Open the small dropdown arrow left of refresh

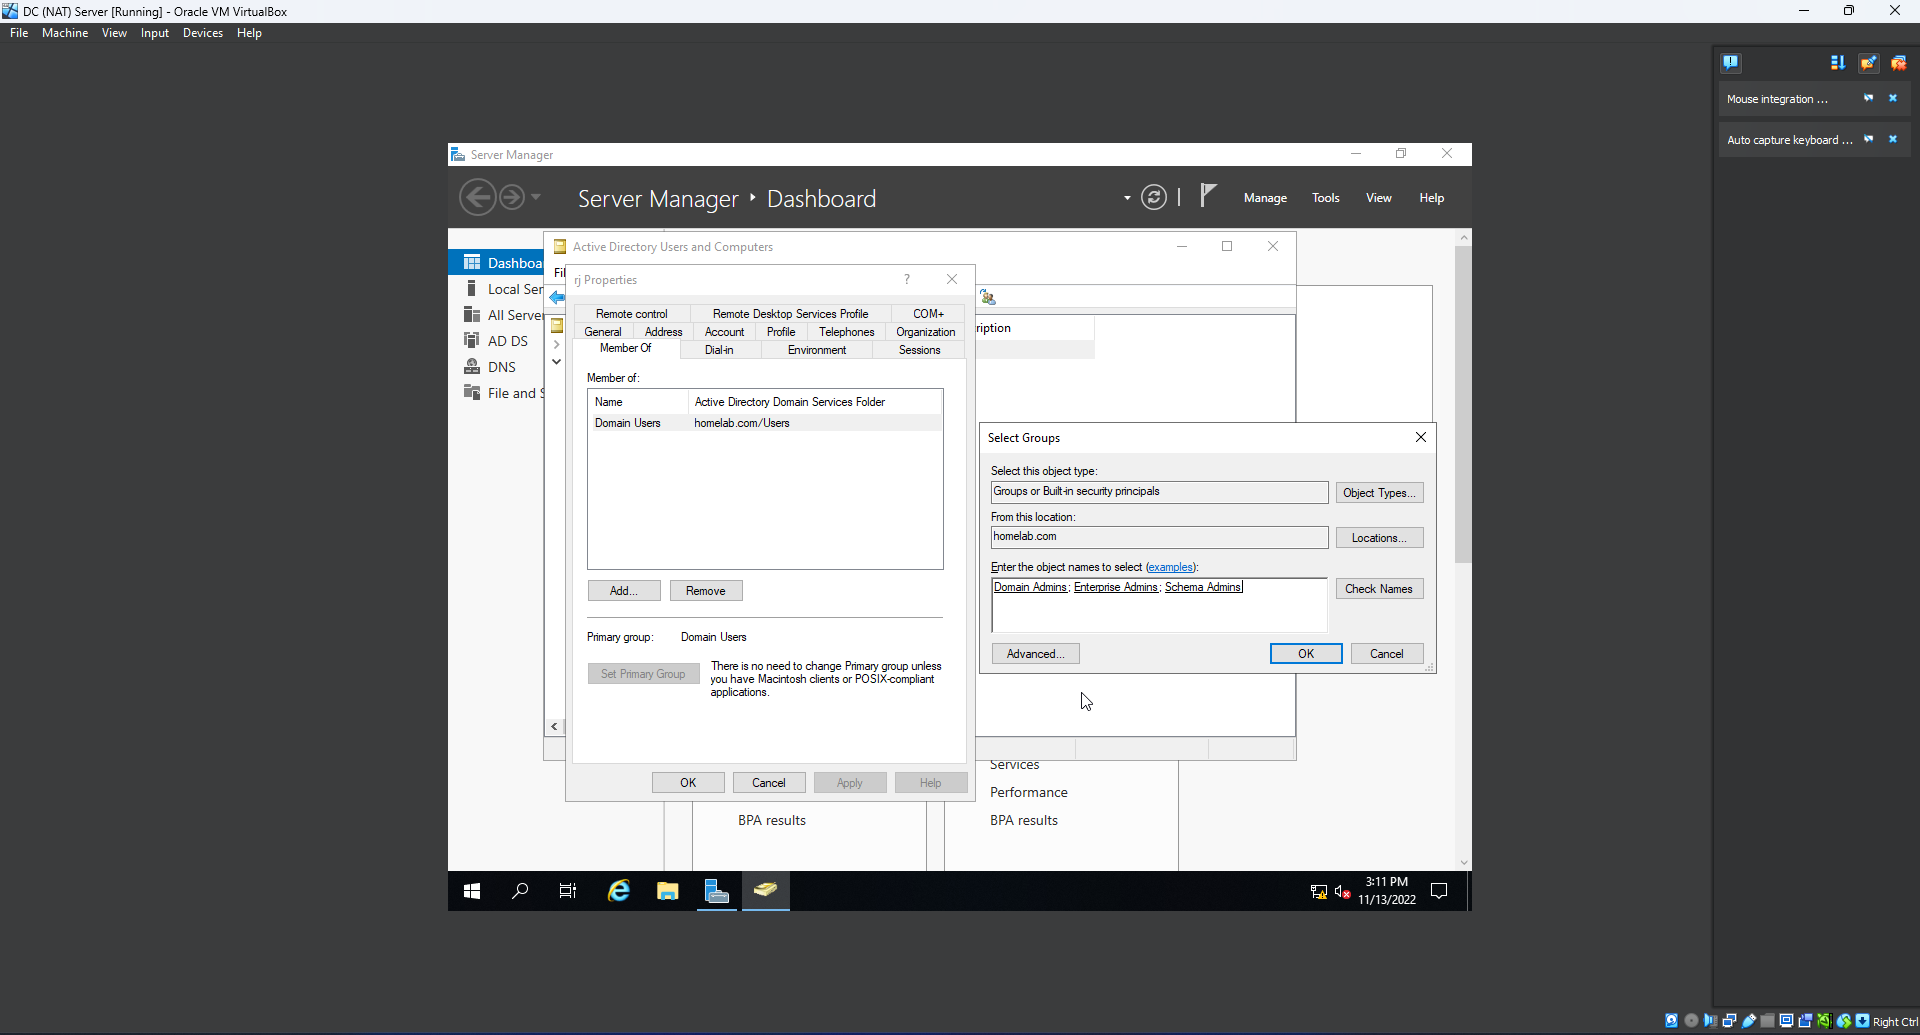pos(1127,198)
